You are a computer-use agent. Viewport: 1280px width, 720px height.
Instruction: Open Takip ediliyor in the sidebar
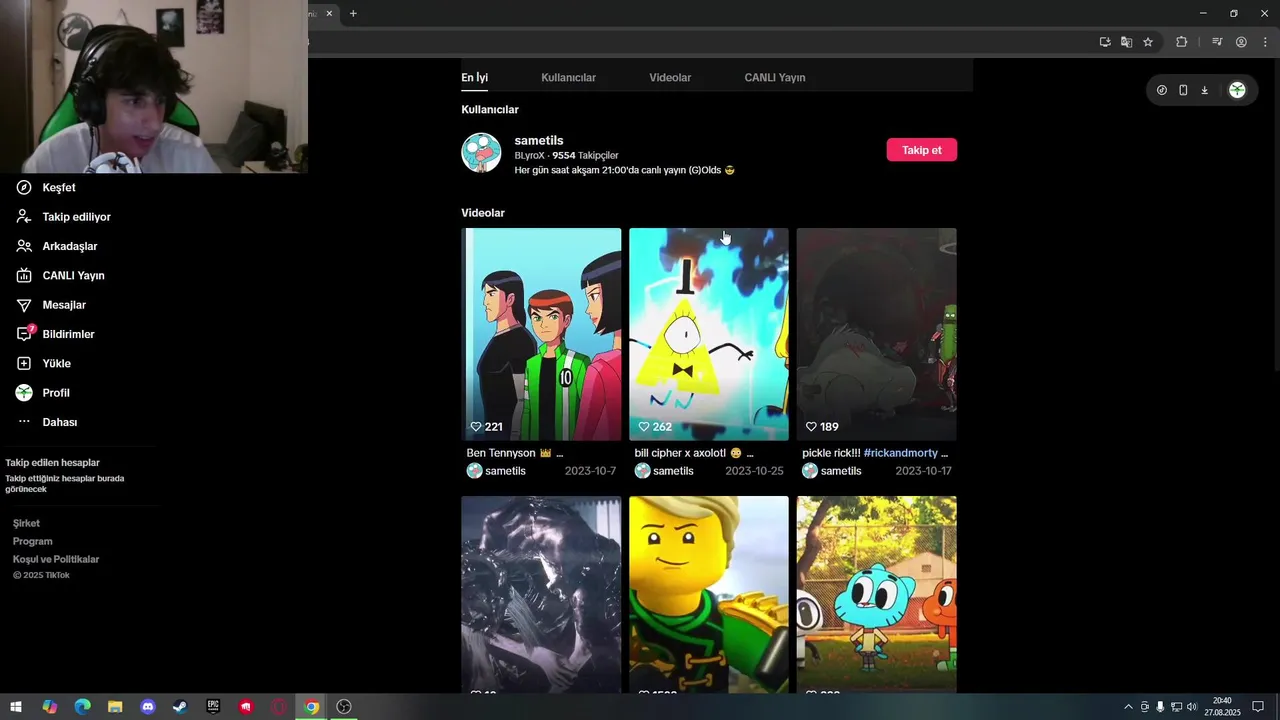tap(75, 217)
